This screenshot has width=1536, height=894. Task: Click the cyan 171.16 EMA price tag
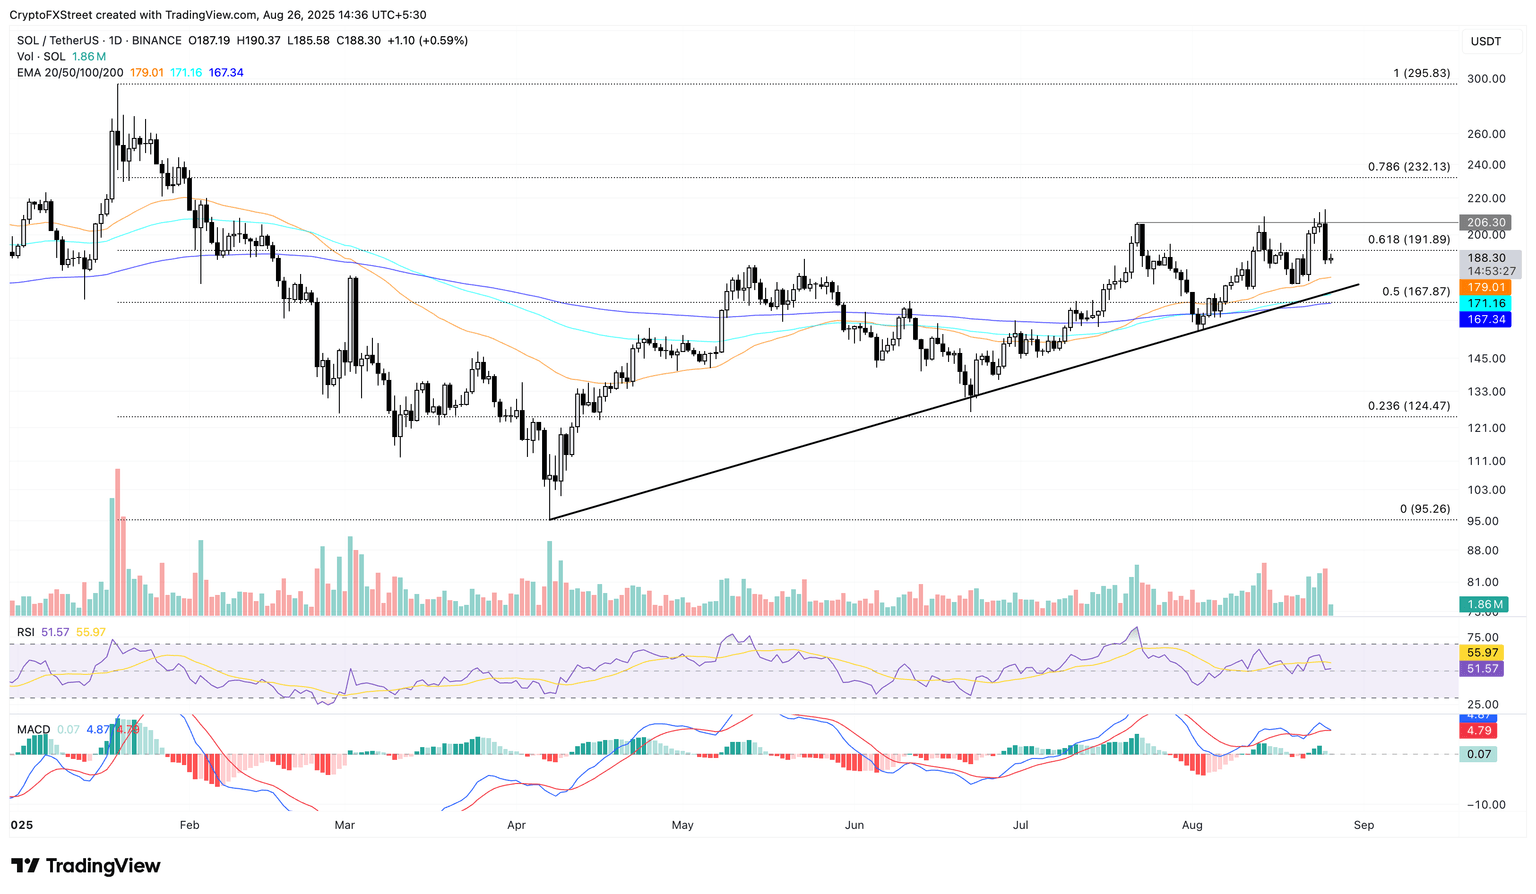[x=1485, y=304]
